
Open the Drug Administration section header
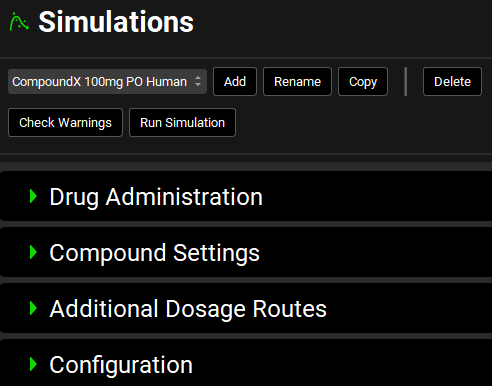[x=246, y=196]
